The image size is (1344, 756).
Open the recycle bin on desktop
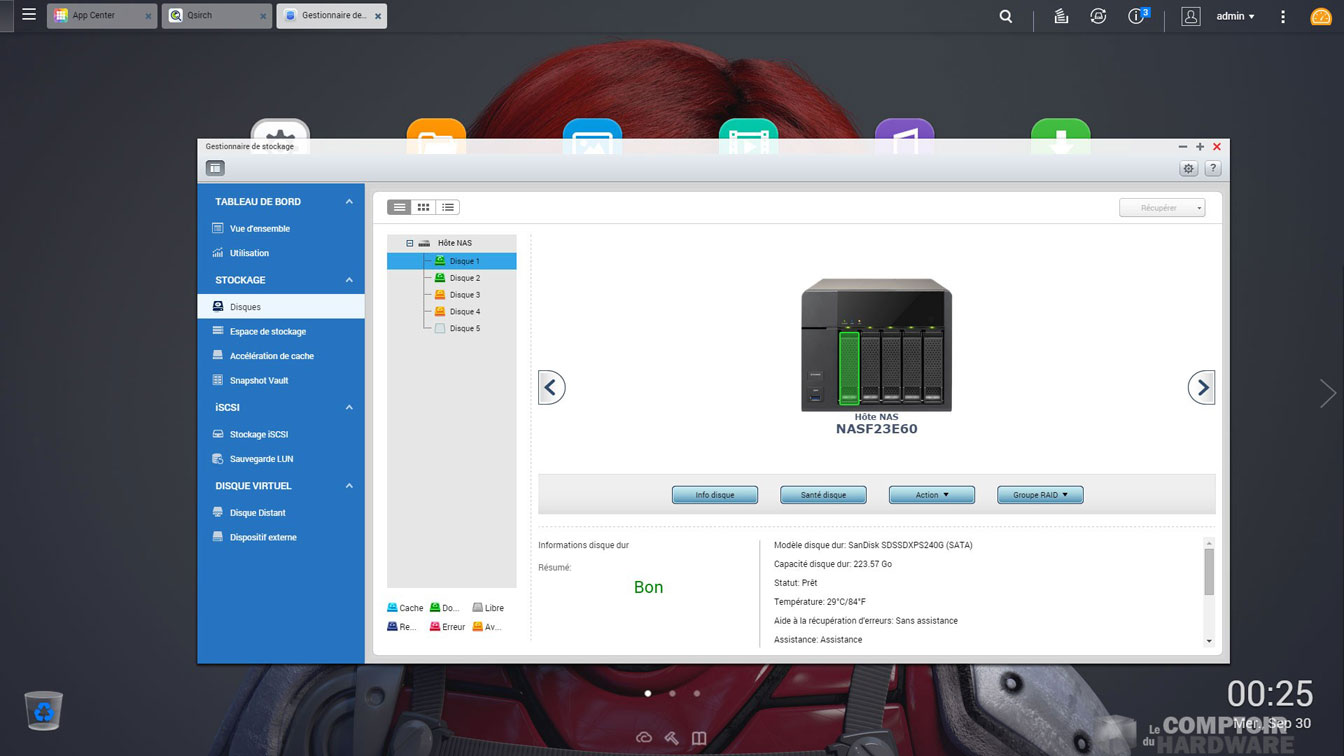pyautogui.click(x=44, y=710)
